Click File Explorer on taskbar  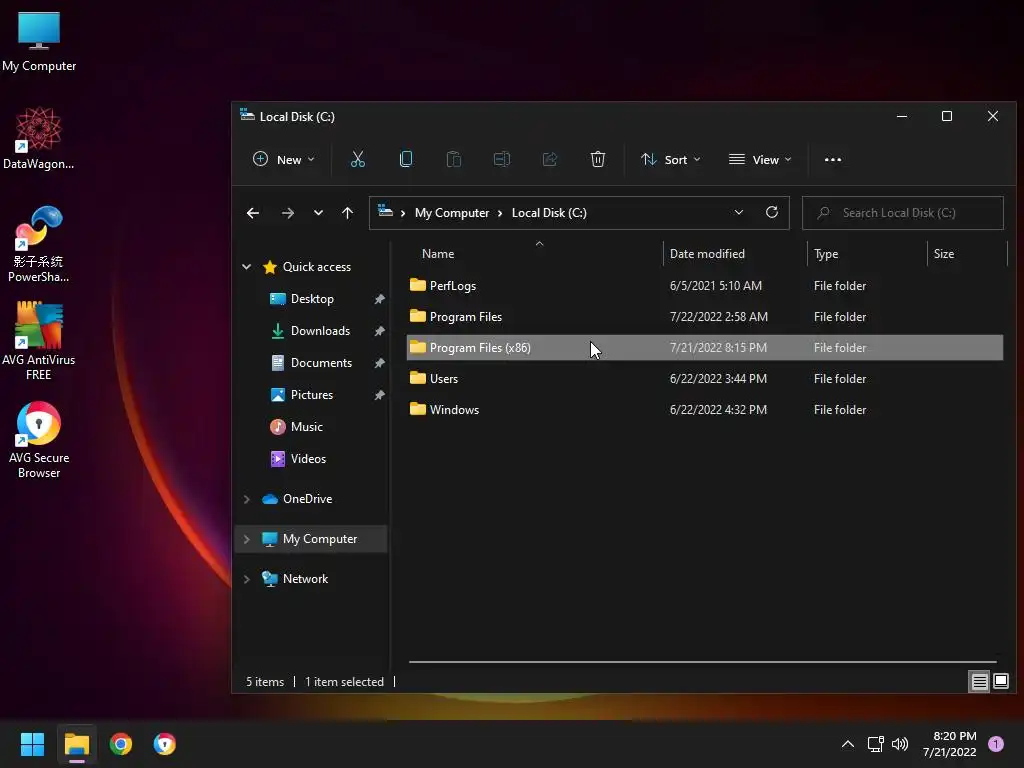click(x=76, y=744)
